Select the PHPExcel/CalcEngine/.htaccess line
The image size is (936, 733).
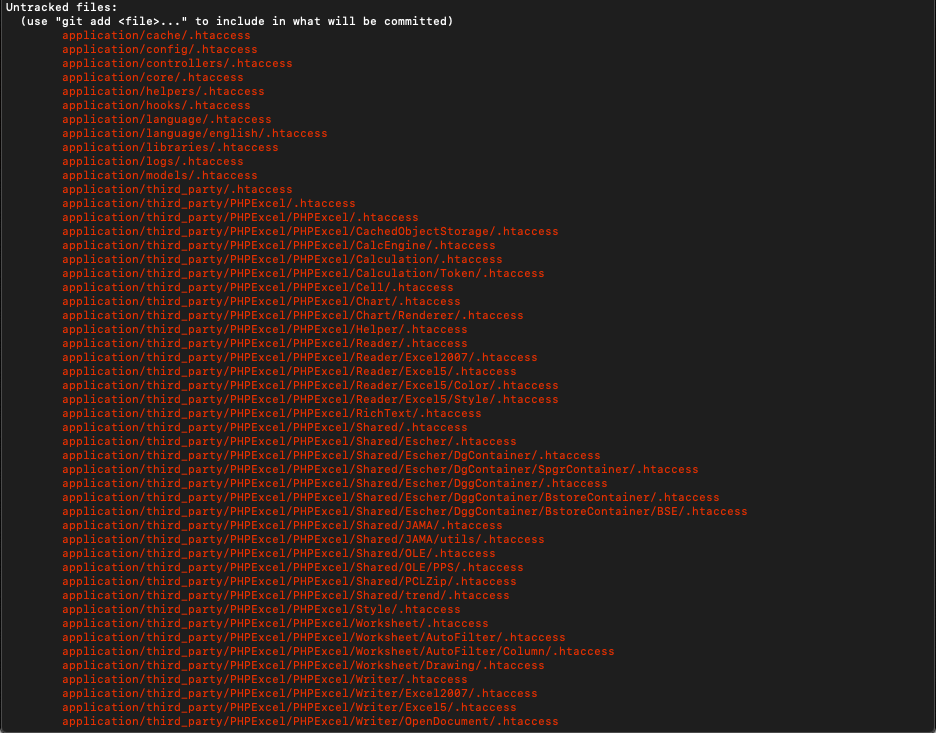pos(278,245)
